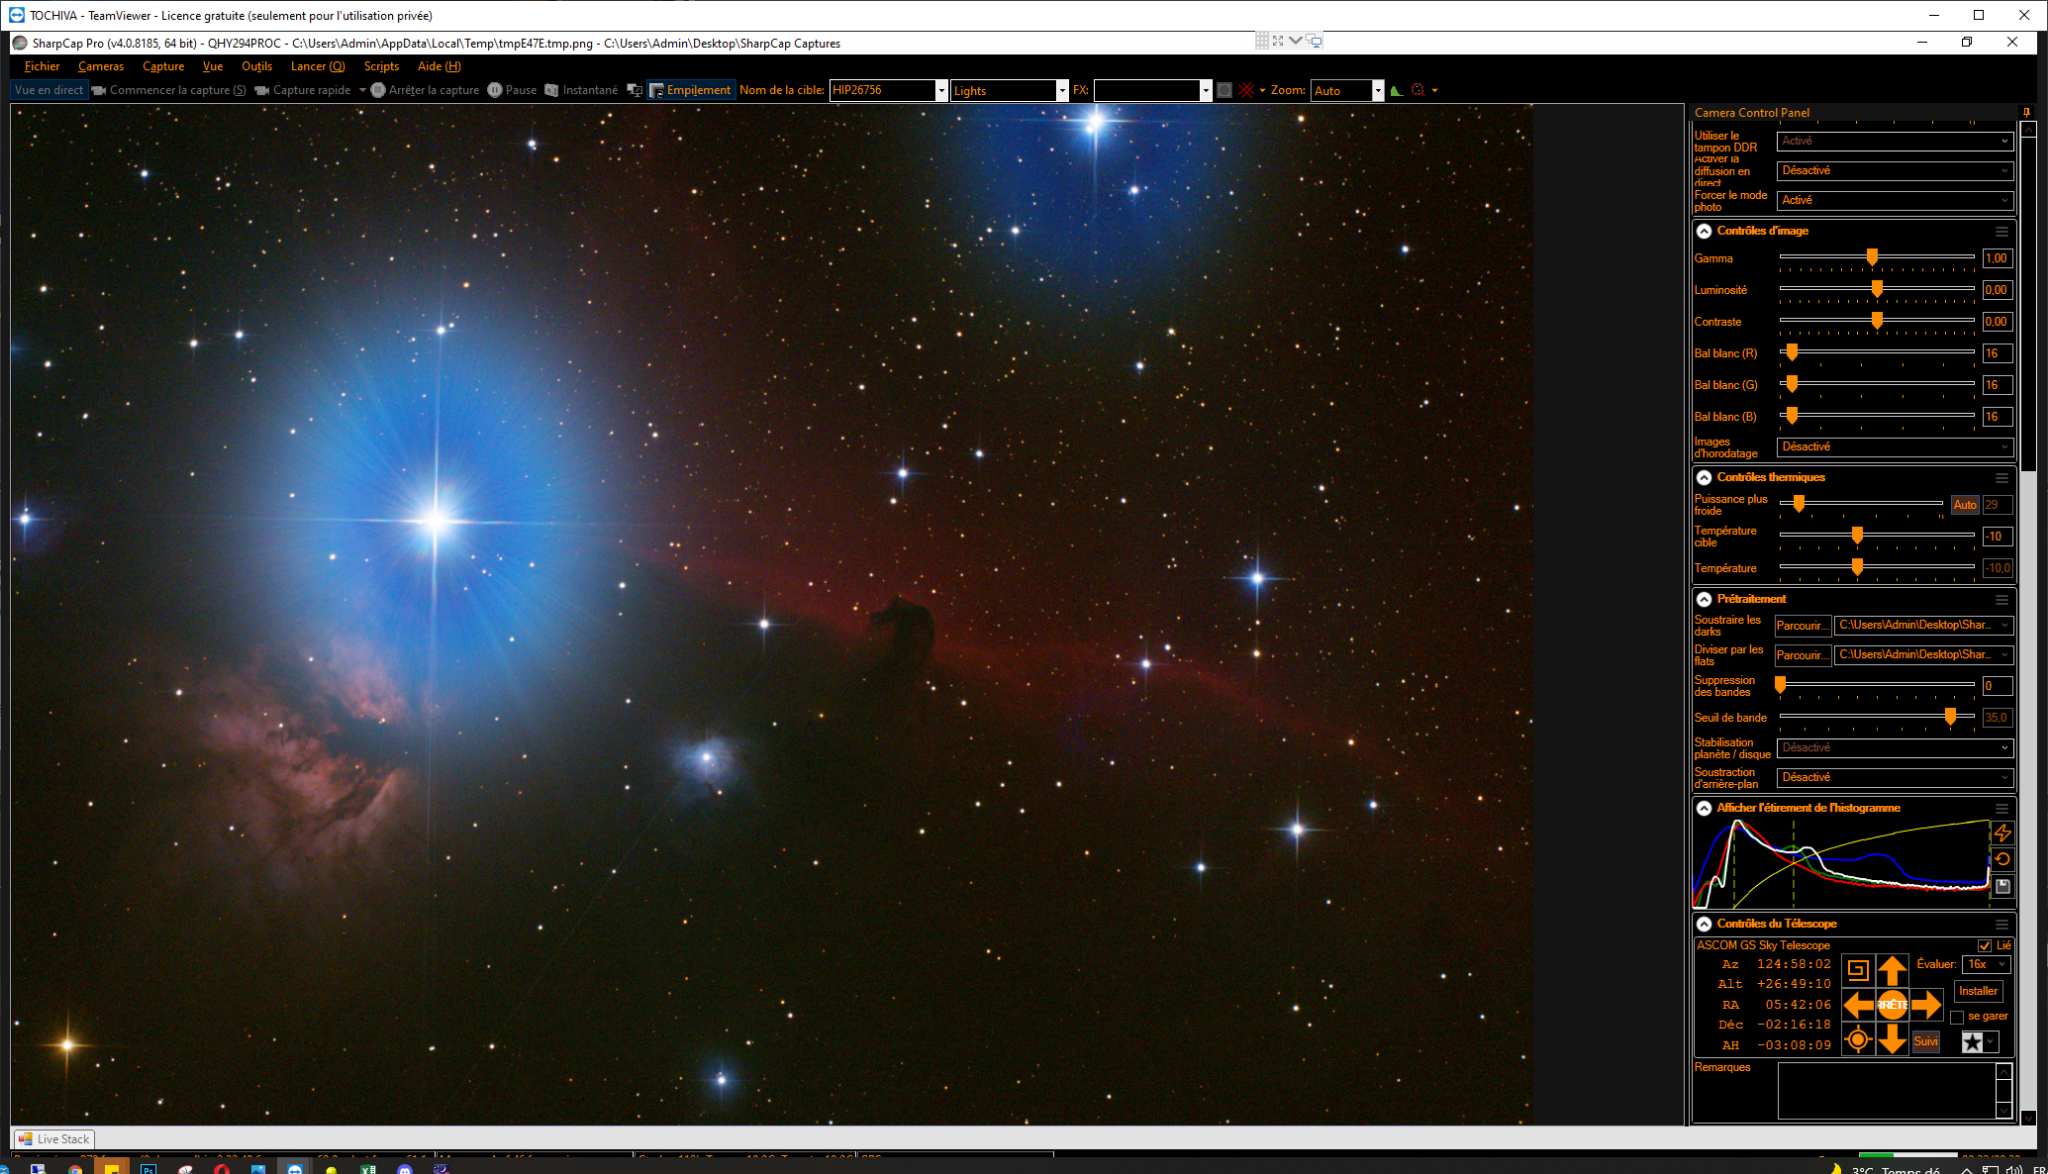This screenshot has height=1174, width=2048.
Task: Collapse the Prétraitement section
Action: (x=1704, y=600)
